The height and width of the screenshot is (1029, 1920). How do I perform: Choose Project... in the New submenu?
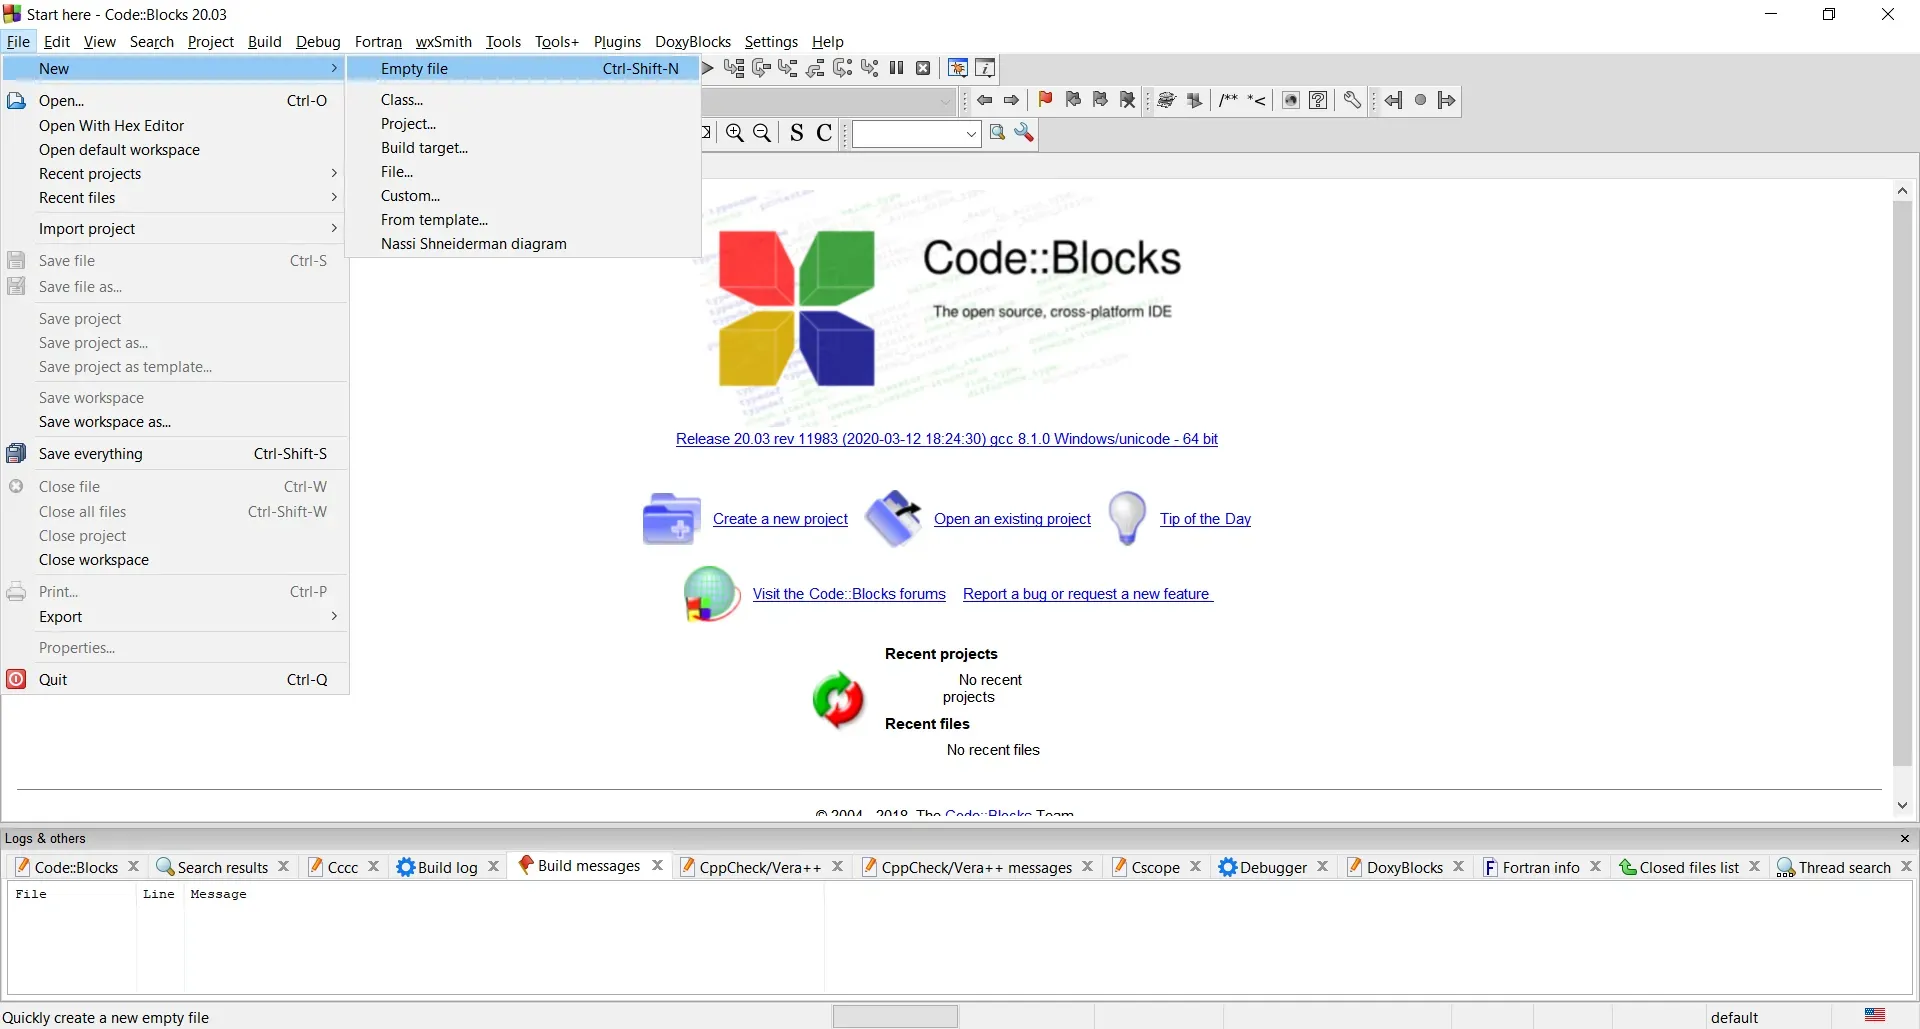tap(523, 123)
